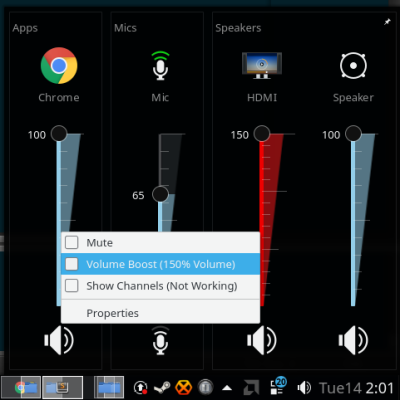Viewport: 400px width, 400px height.
Task: Open Steam from the system tray
Action: coord(162,388)
